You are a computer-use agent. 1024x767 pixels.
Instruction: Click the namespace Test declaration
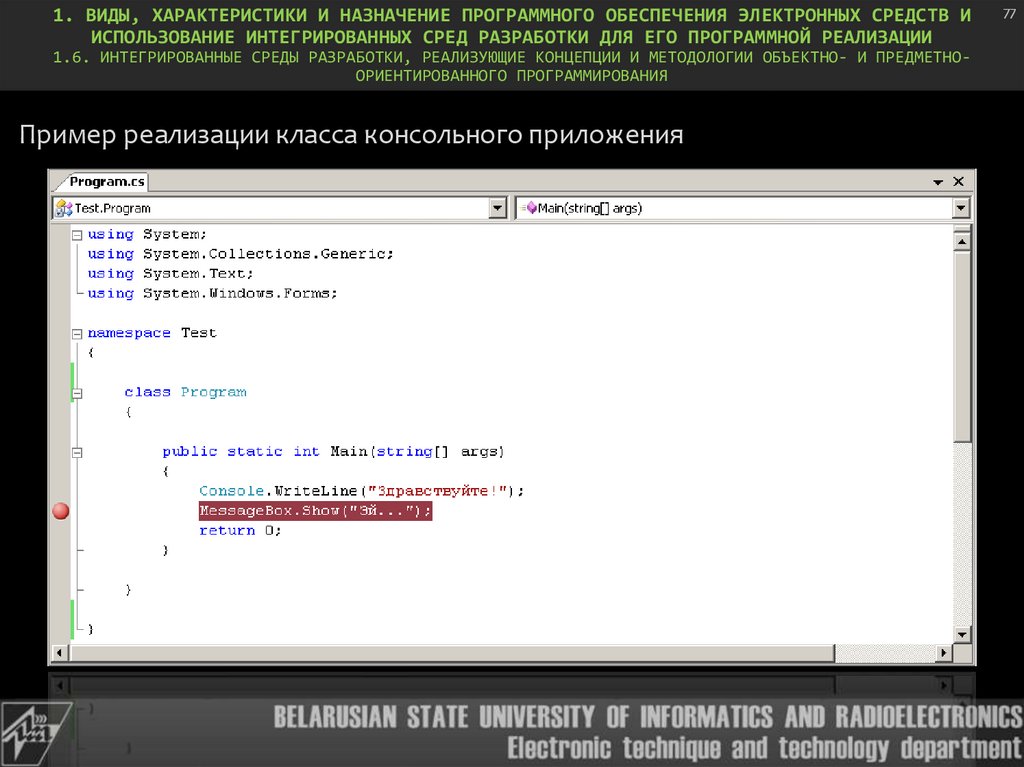pyautogui.click(x=152, y=333)
